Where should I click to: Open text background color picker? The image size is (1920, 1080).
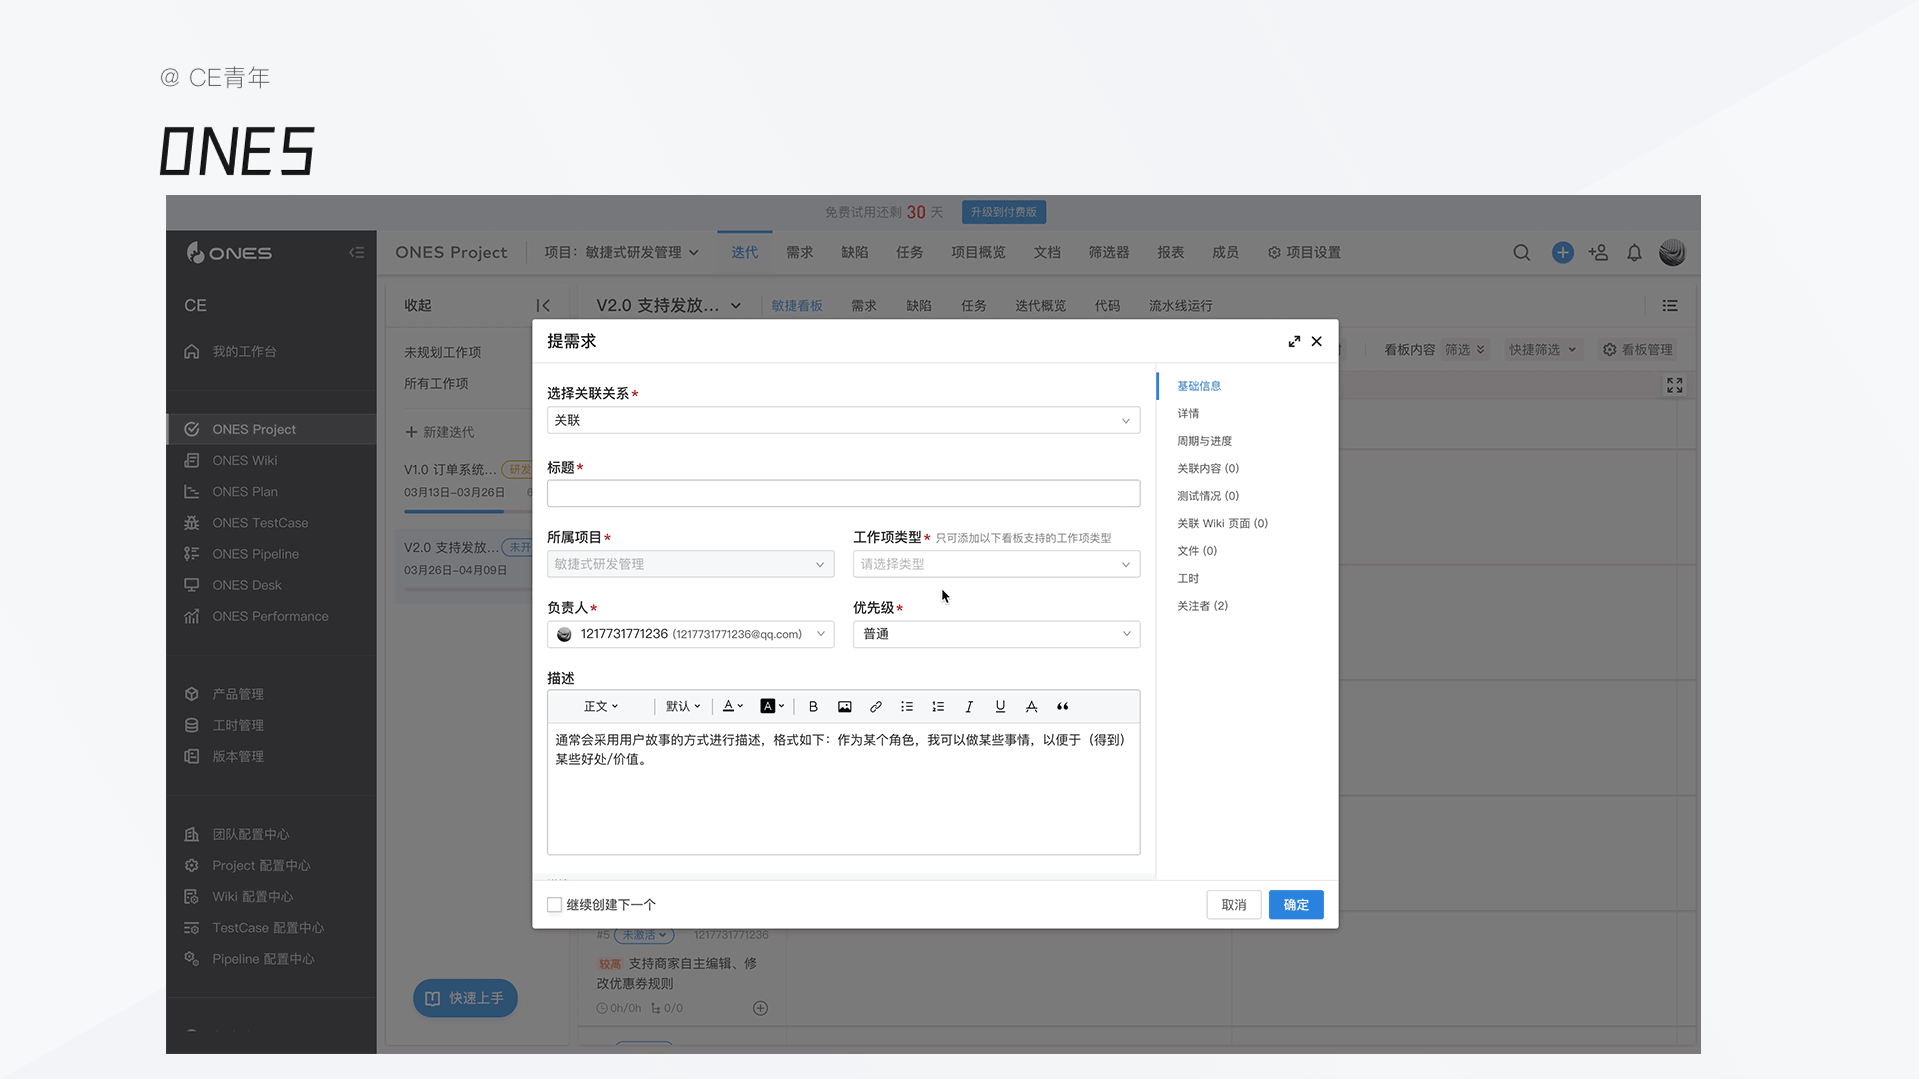772,707
